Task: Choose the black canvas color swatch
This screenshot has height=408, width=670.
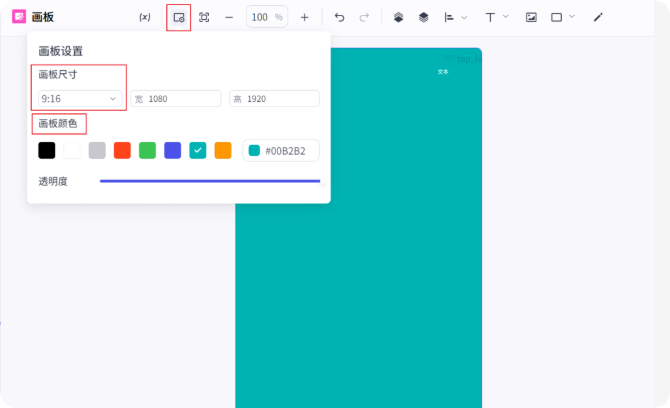Action: point(47,150)
